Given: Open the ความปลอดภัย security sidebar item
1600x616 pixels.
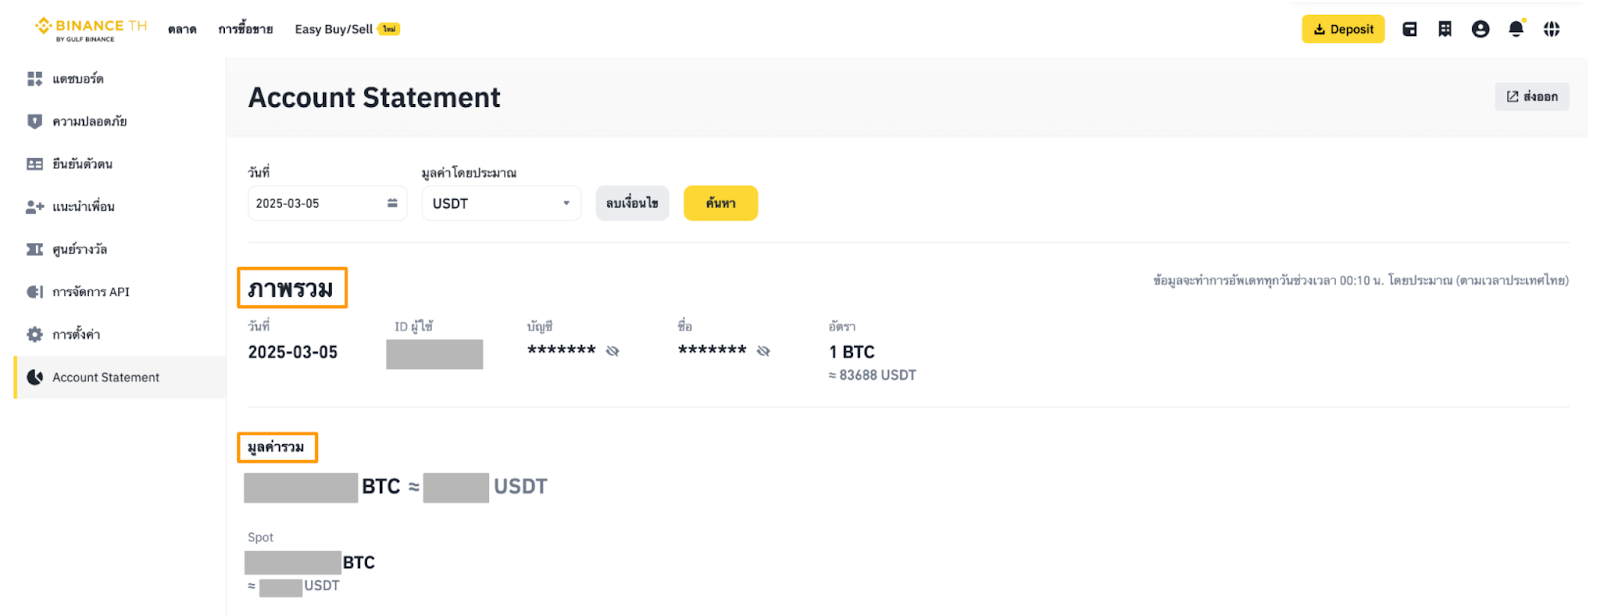Looking at the screenshot, I should pos(89,122).
